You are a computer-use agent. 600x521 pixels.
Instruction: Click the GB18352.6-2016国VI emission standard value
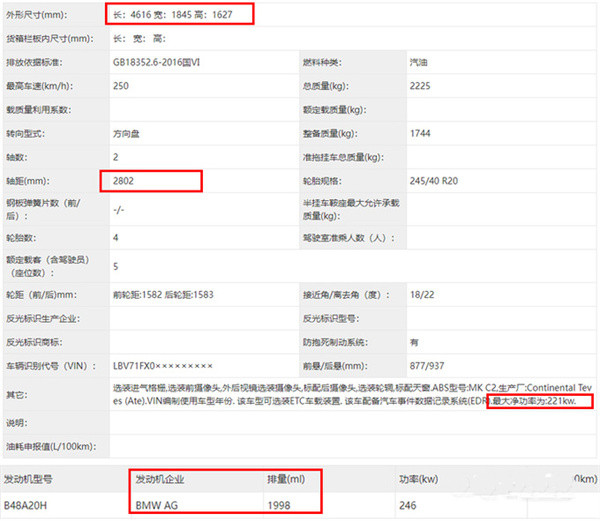tap(165, 62)
